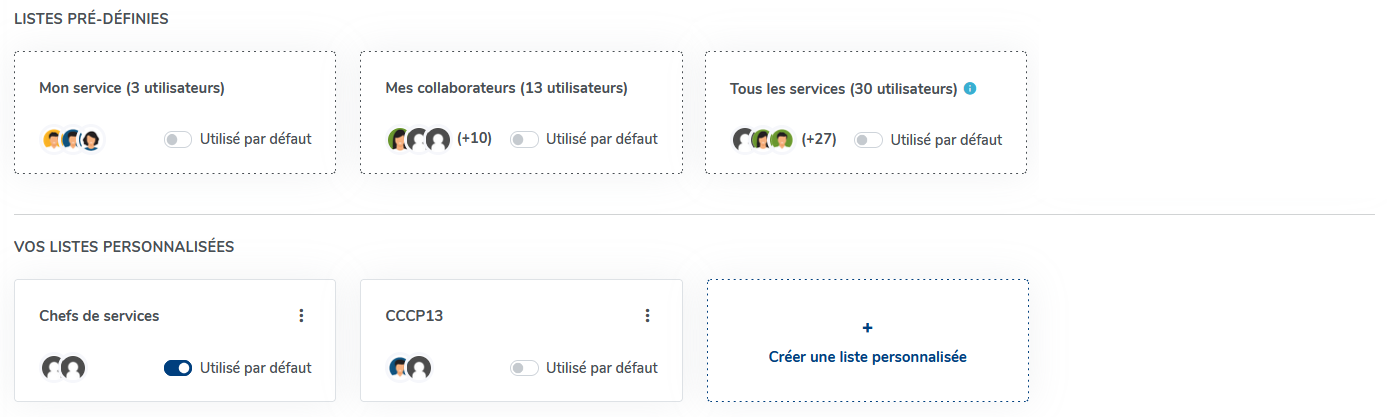Screen dimensions: 1387x417
Task: Enable default use for Mes collaborateurs
Action: coord(524,140)
